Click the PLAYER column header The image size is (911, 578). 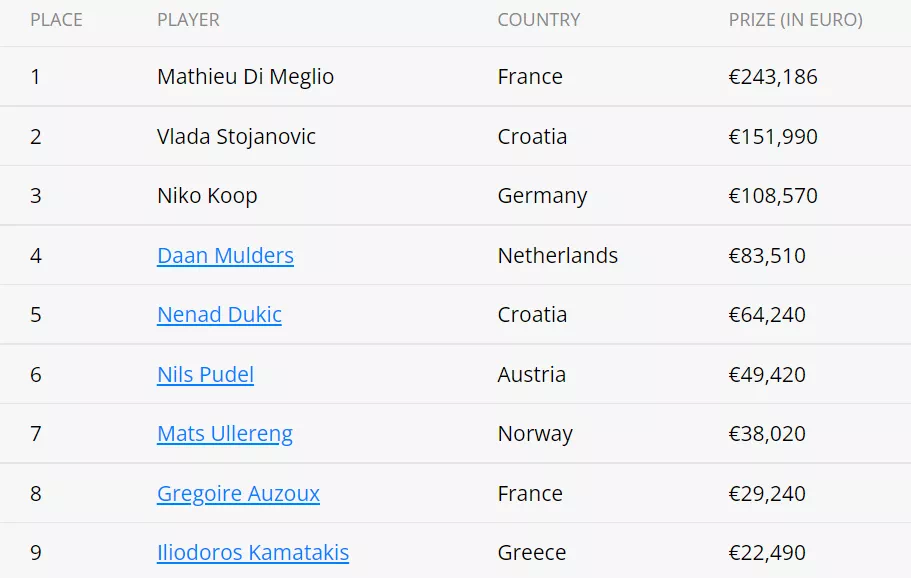[188, 20]
